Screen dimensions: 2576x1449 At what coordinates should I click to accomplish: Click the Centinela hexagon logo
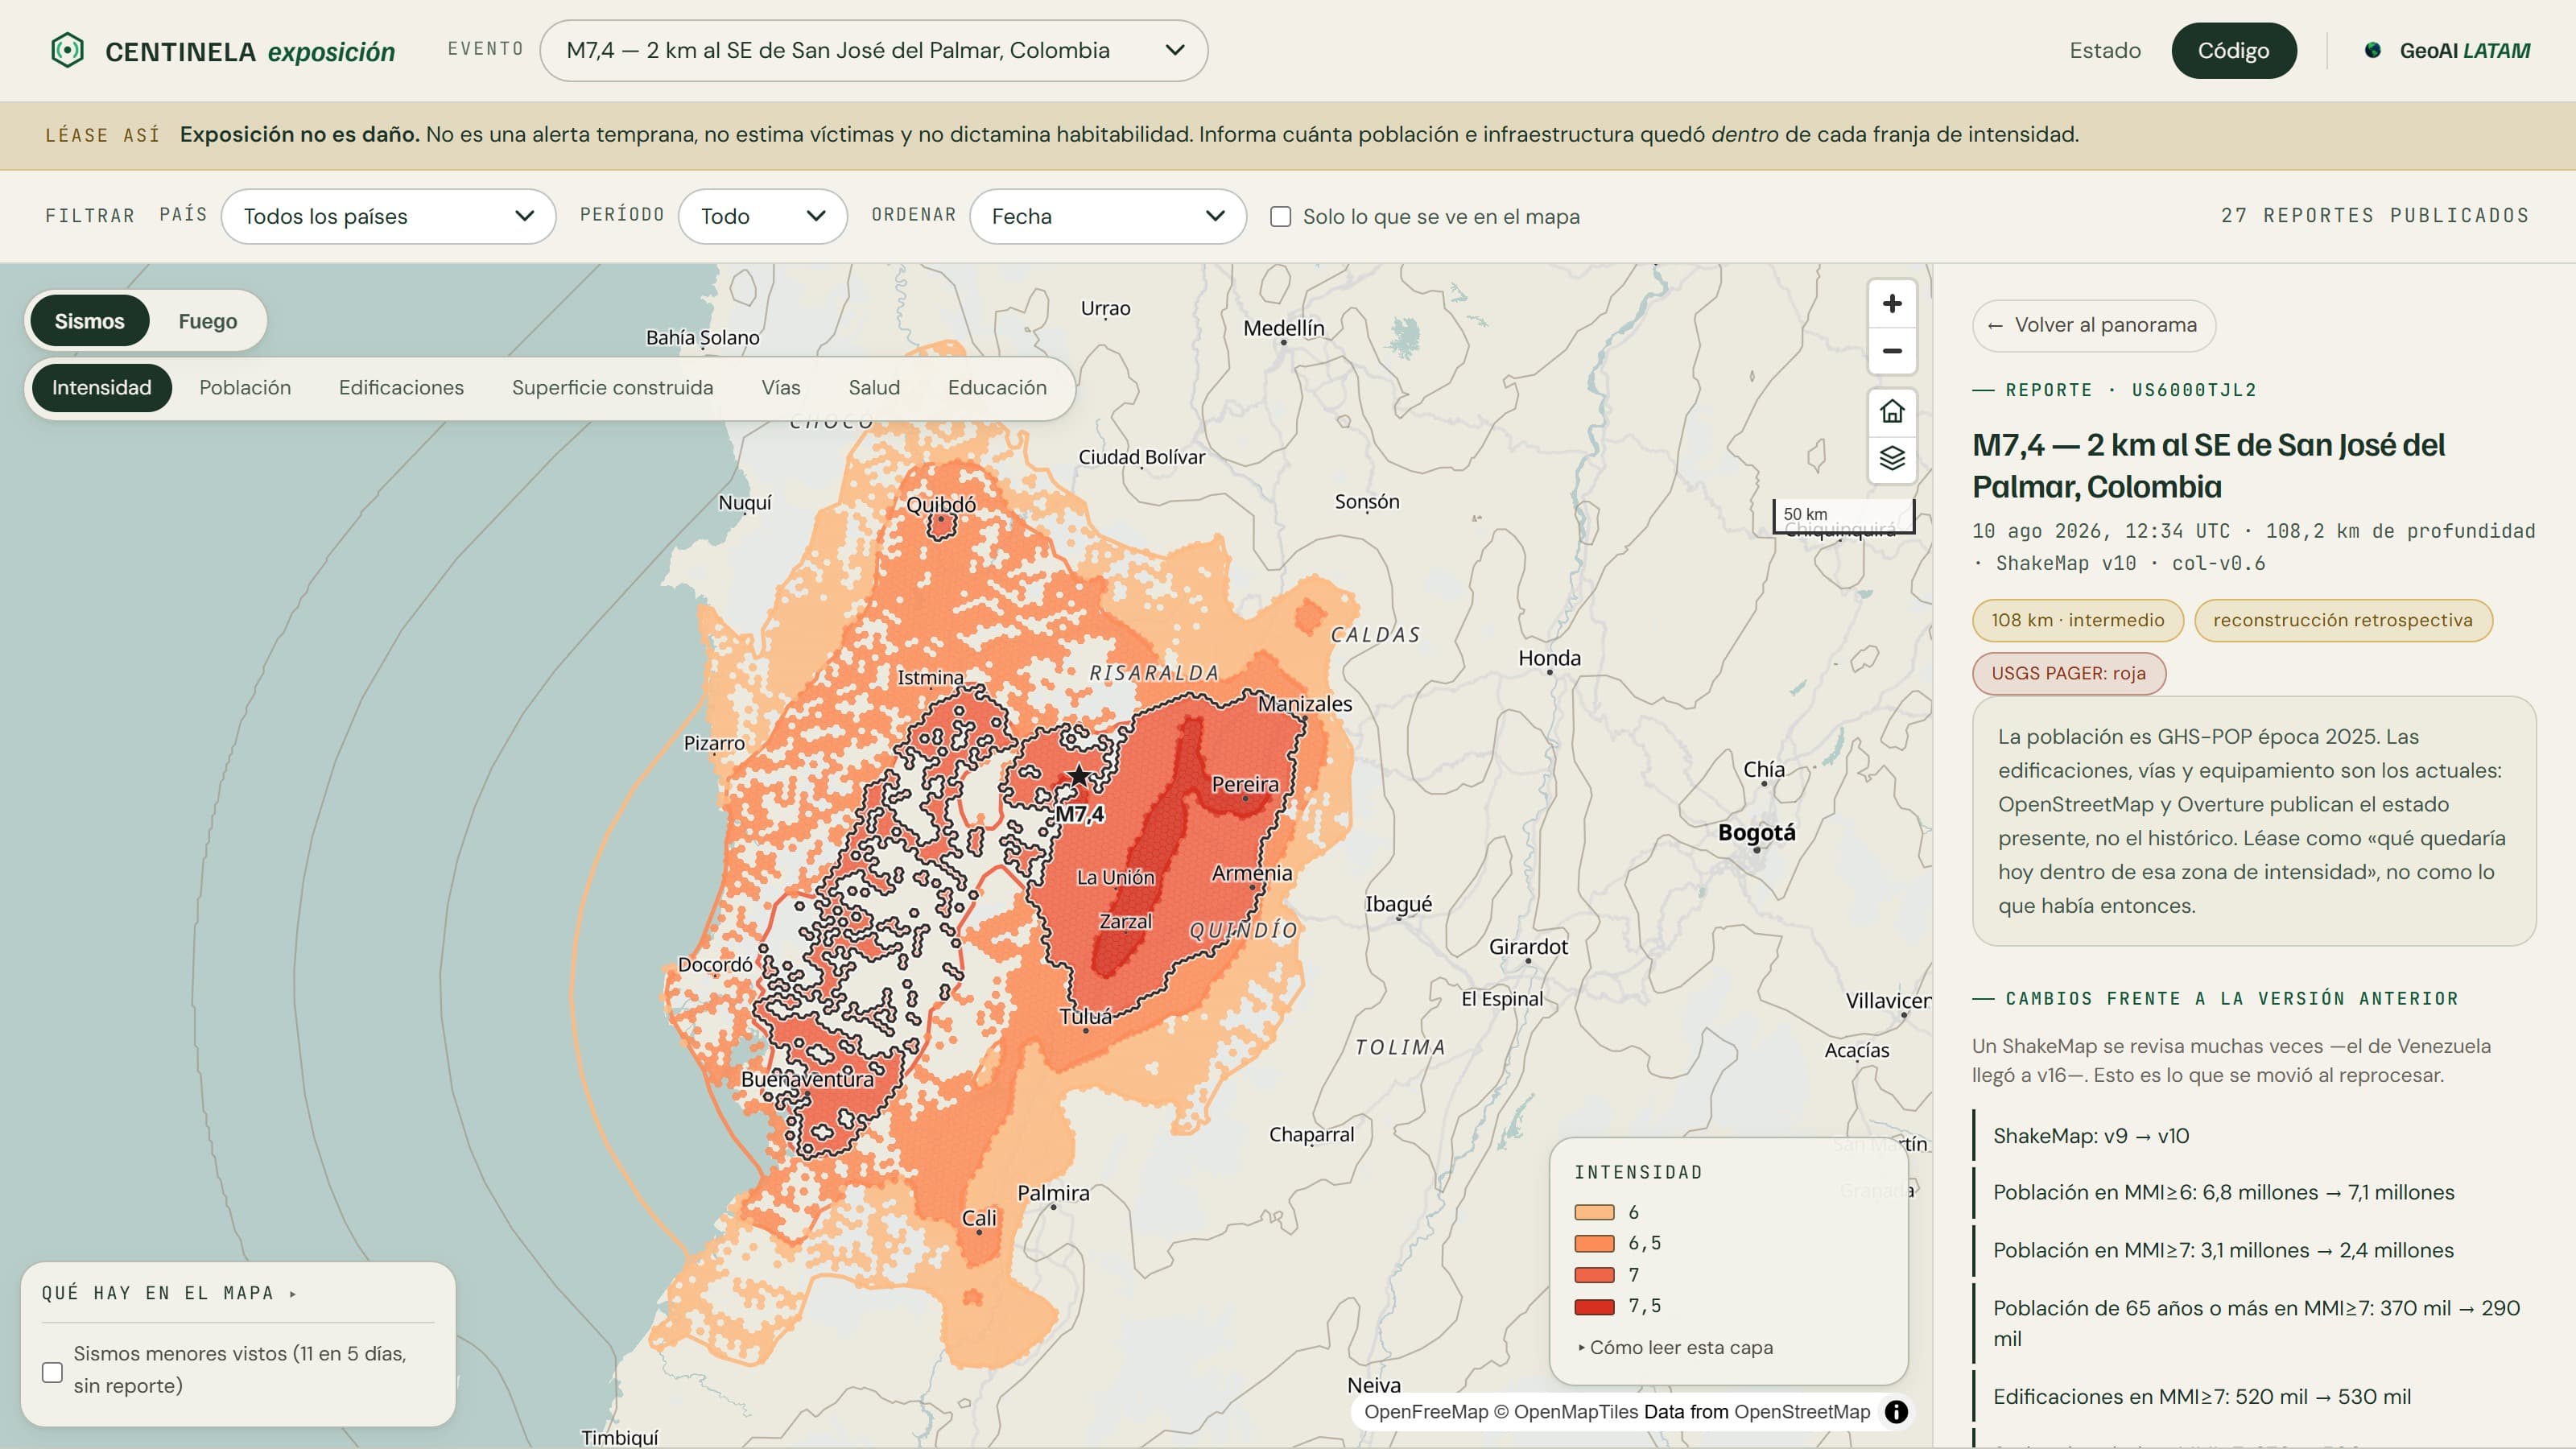[67, 50]
